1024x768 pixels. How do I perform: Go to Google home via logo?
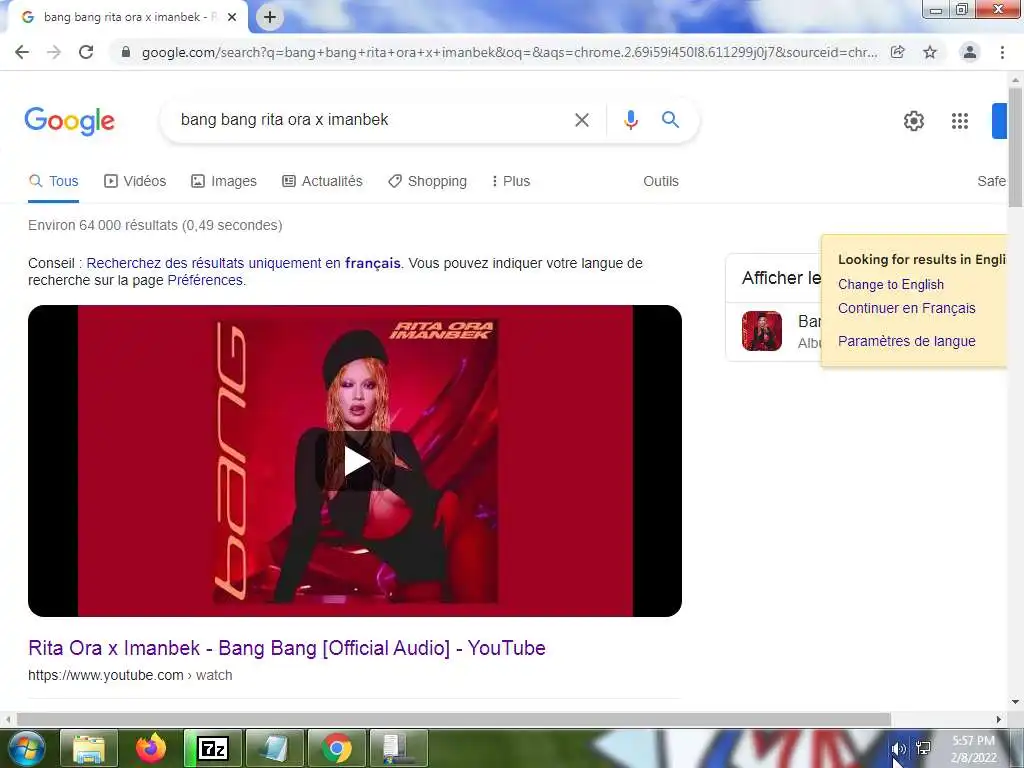pyautogui.click(x=69, y=121)
